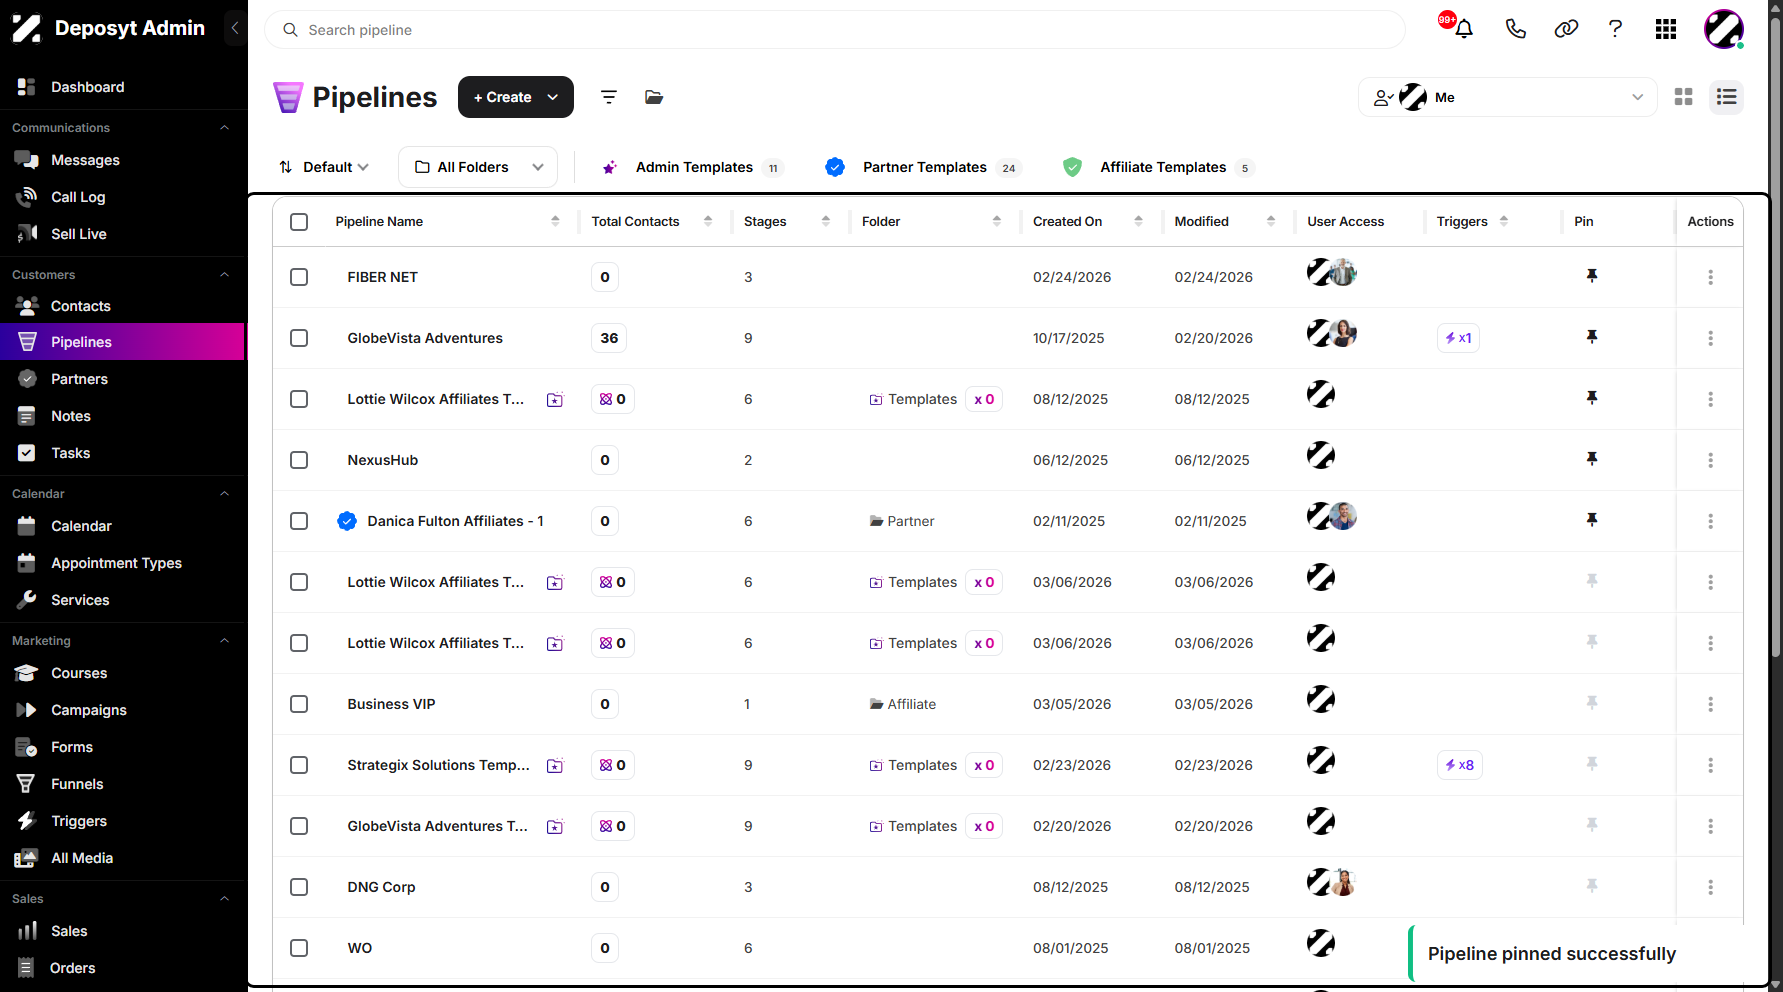
Task: Collapse the Communications sidebar section
Action: pos(225,128)
